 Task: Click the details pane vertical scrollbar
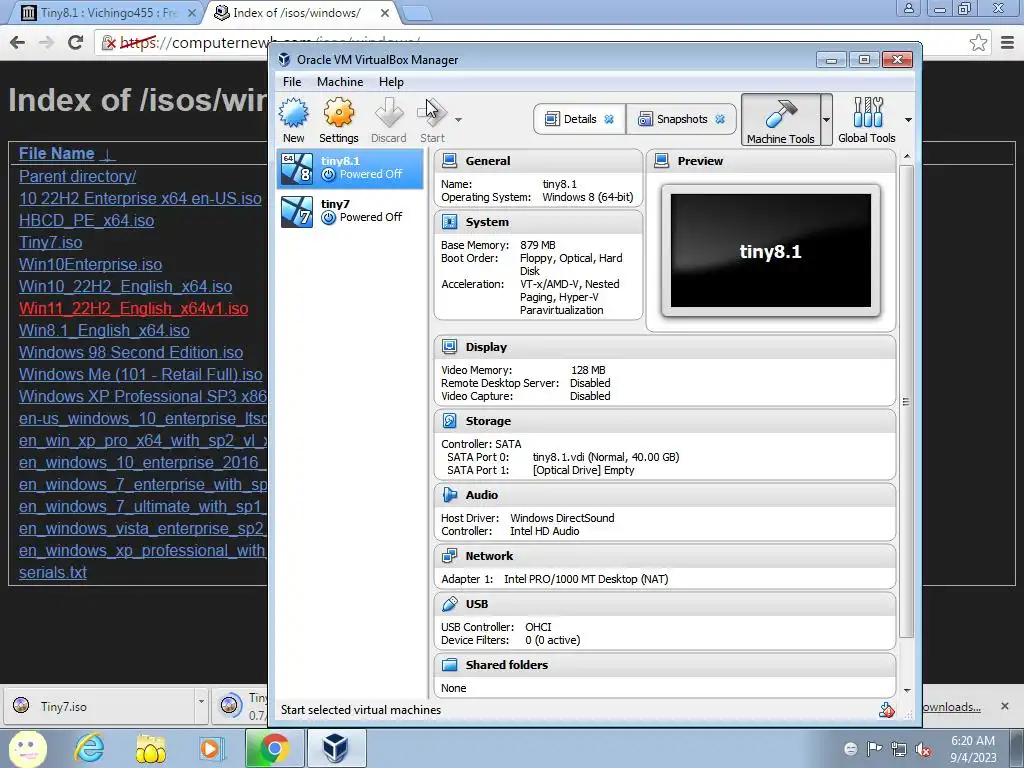tap(906, 402)
